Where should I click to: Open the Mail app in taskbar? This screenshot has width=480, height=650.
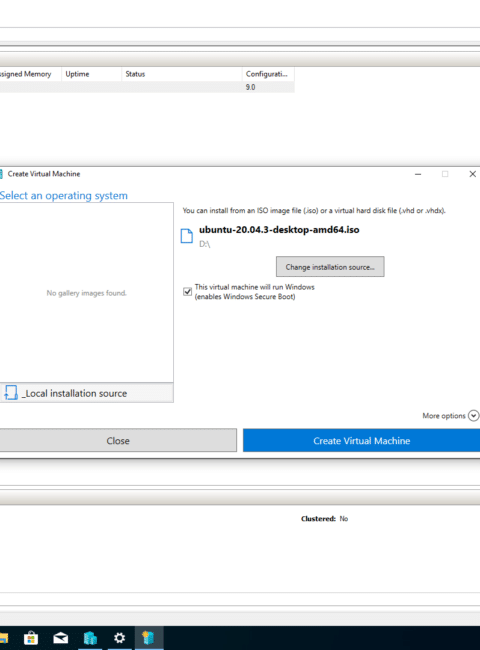pos(61,638)
